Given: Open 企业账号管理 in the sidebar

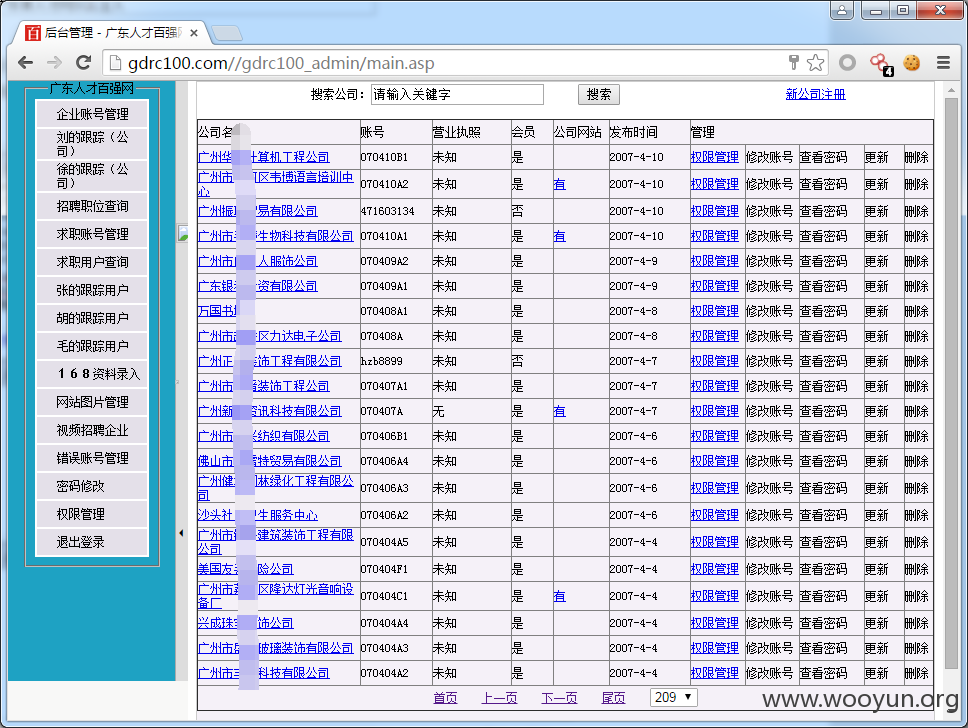Looking at the screenshot, I should point(92,114).
